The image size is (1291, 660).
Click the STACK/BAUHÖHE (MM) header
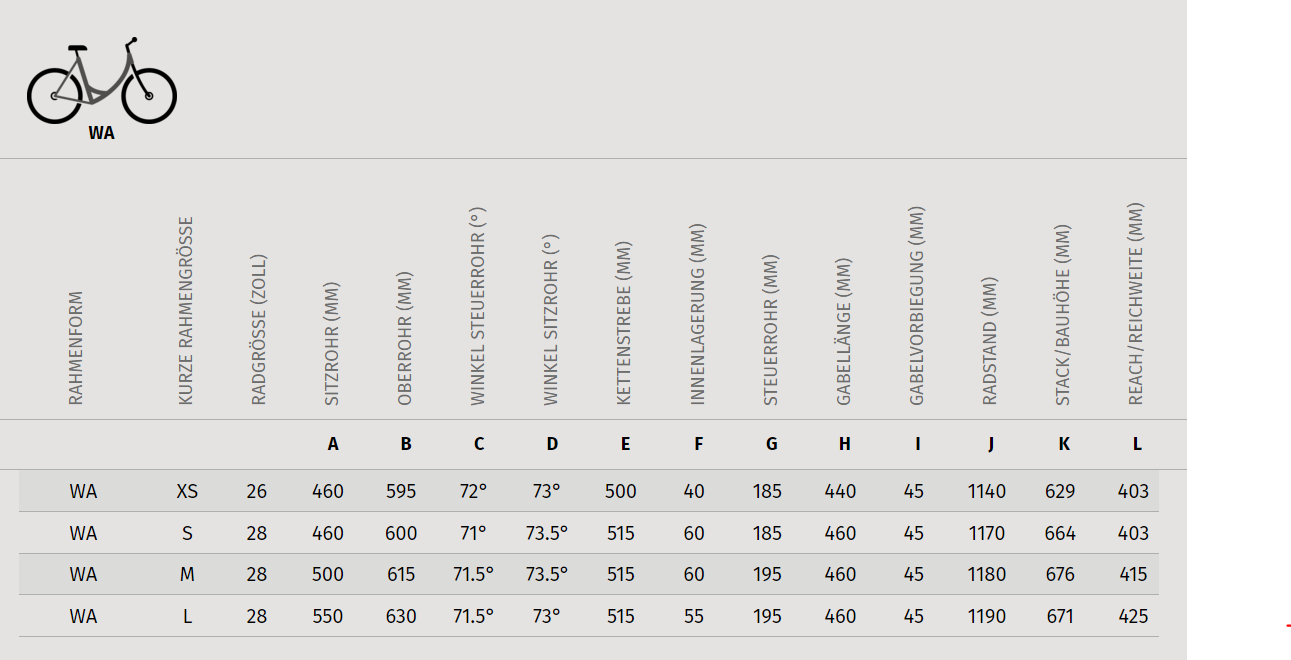pyautogui.click(x=1063, y=315)
